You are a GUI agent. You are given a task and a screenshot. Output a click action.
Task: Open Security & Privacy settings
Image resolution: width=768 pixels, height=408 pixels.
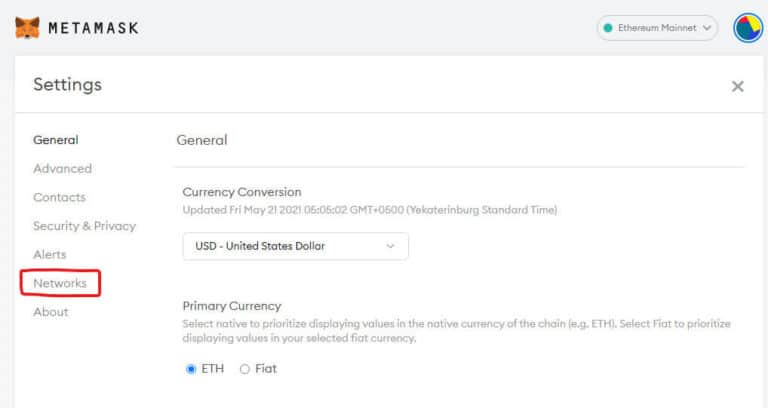click(84, 226)
